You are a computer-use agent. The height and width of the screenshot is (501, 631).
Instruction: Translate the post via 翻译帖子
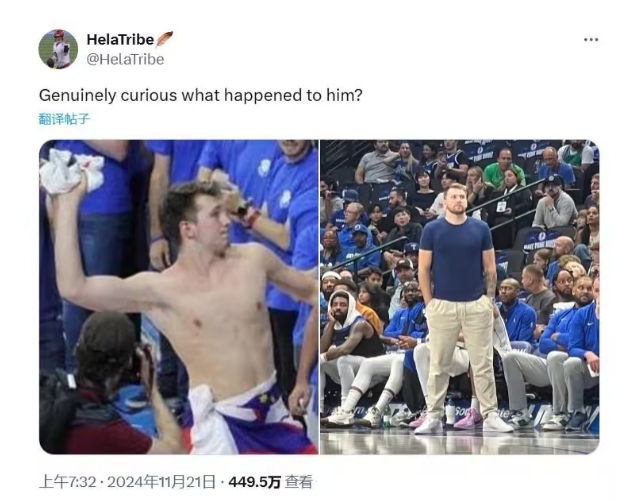pos(64,119)
